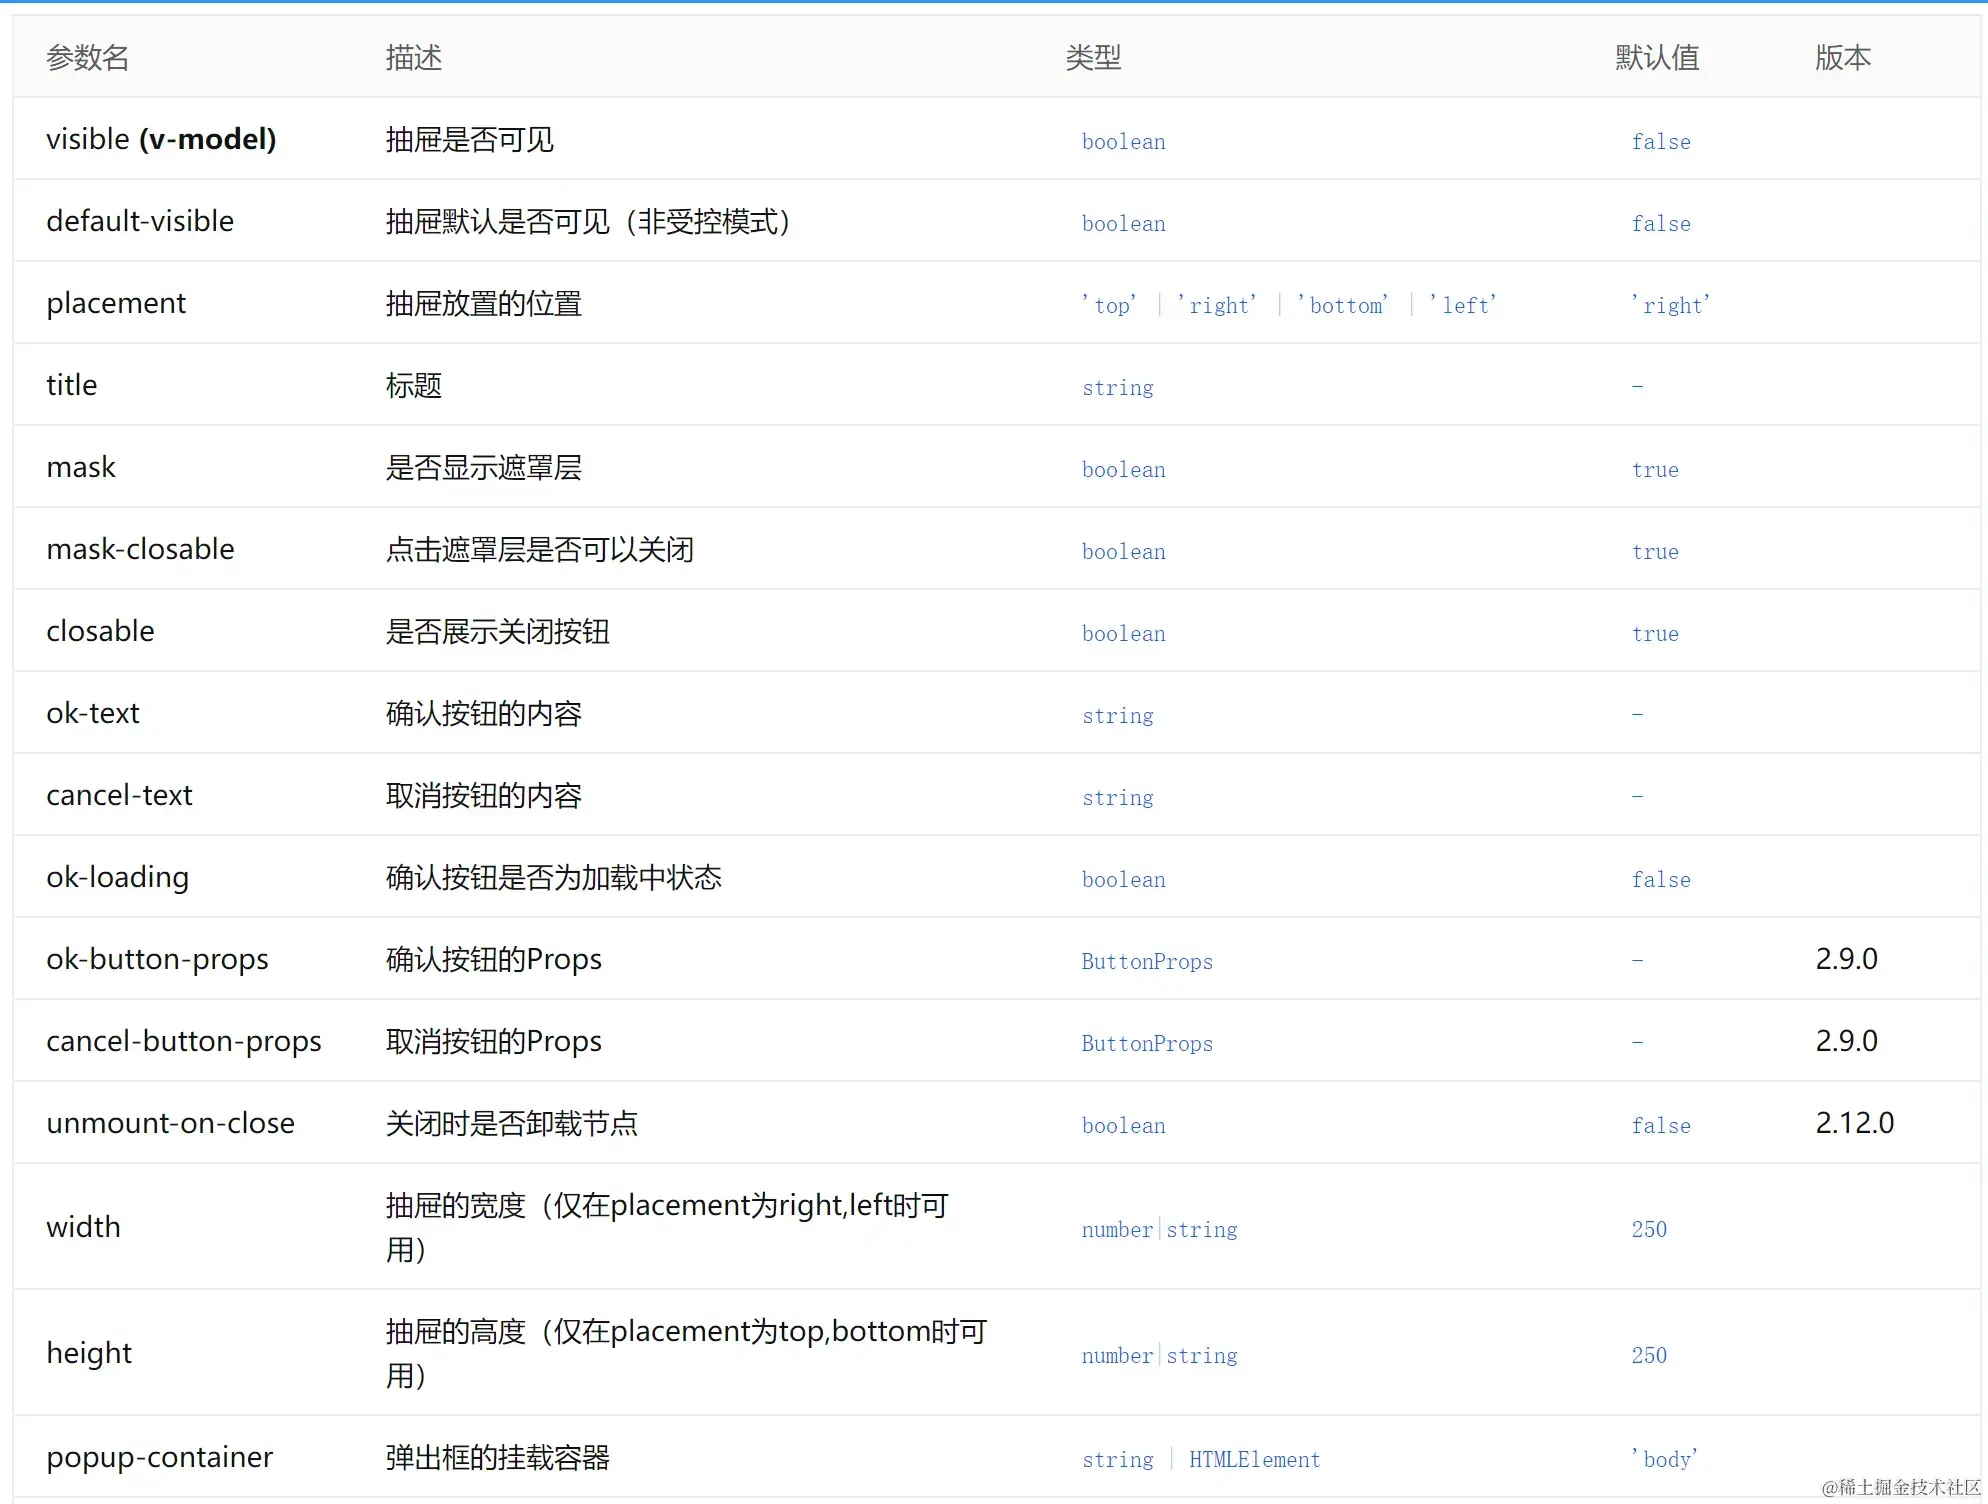Click the width default value 250
Screen dimensions: 1988x1504
click(x=1649, y=1229)
